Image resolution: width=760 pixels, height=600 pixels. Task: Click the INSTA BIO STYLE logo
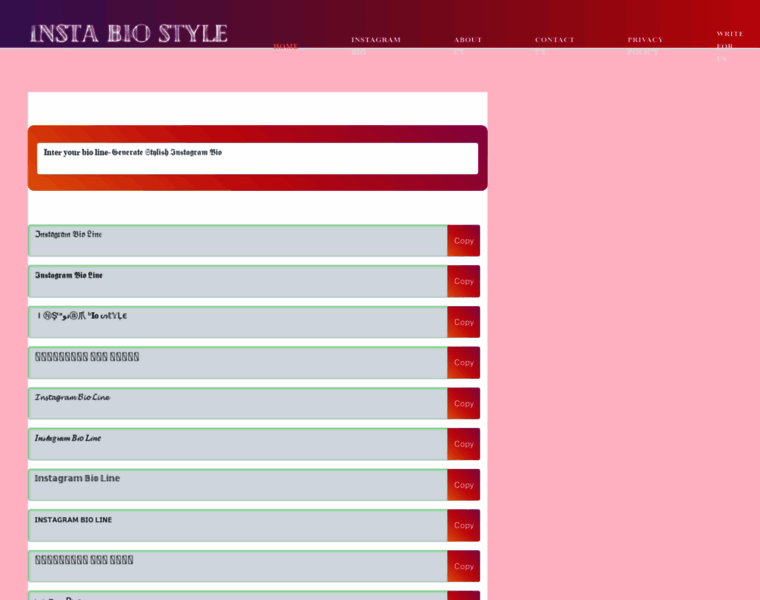129,33
